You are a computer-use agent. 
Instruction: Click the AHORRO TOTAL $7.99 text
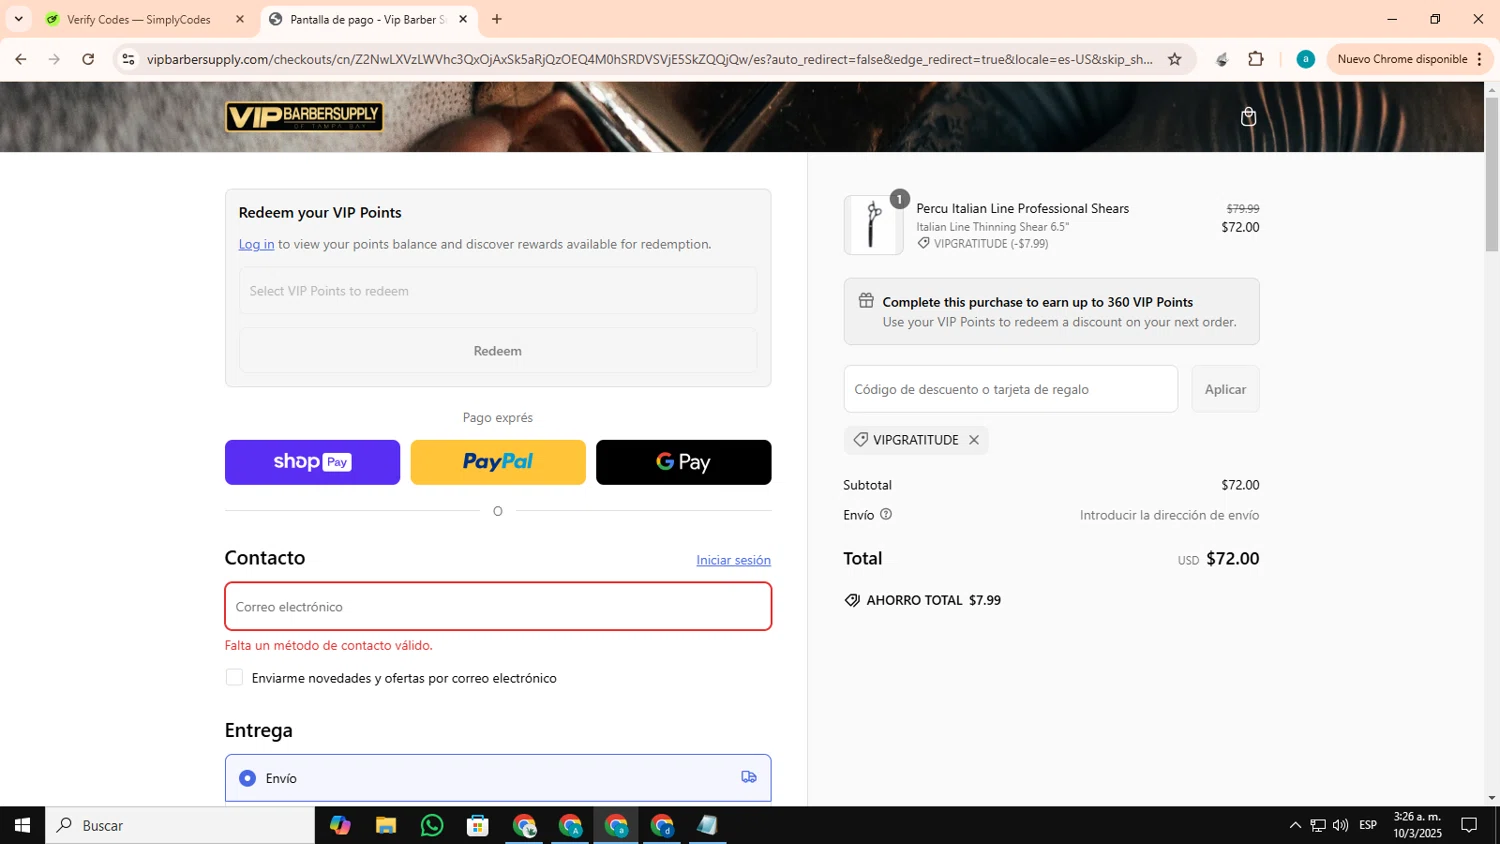click(x=934, y=600)
